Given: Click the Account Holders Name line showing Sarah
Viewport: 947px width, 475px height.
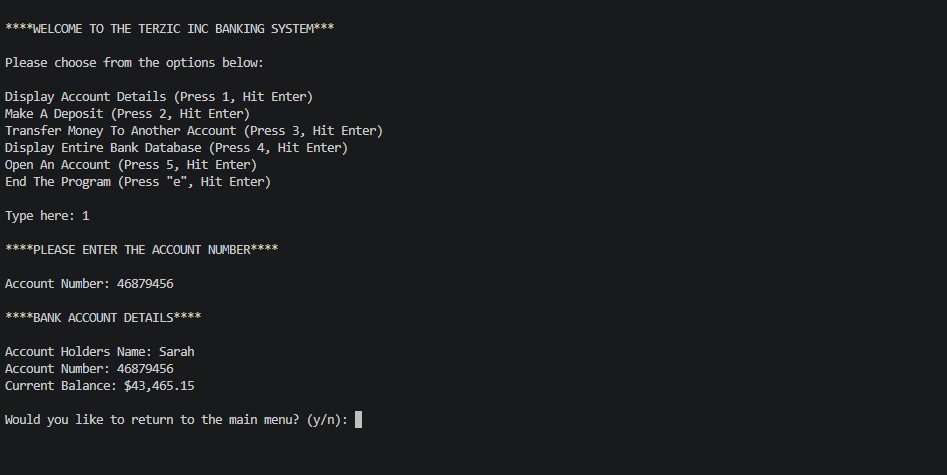Looking at the screenshot, I should (x=99, y=352).
